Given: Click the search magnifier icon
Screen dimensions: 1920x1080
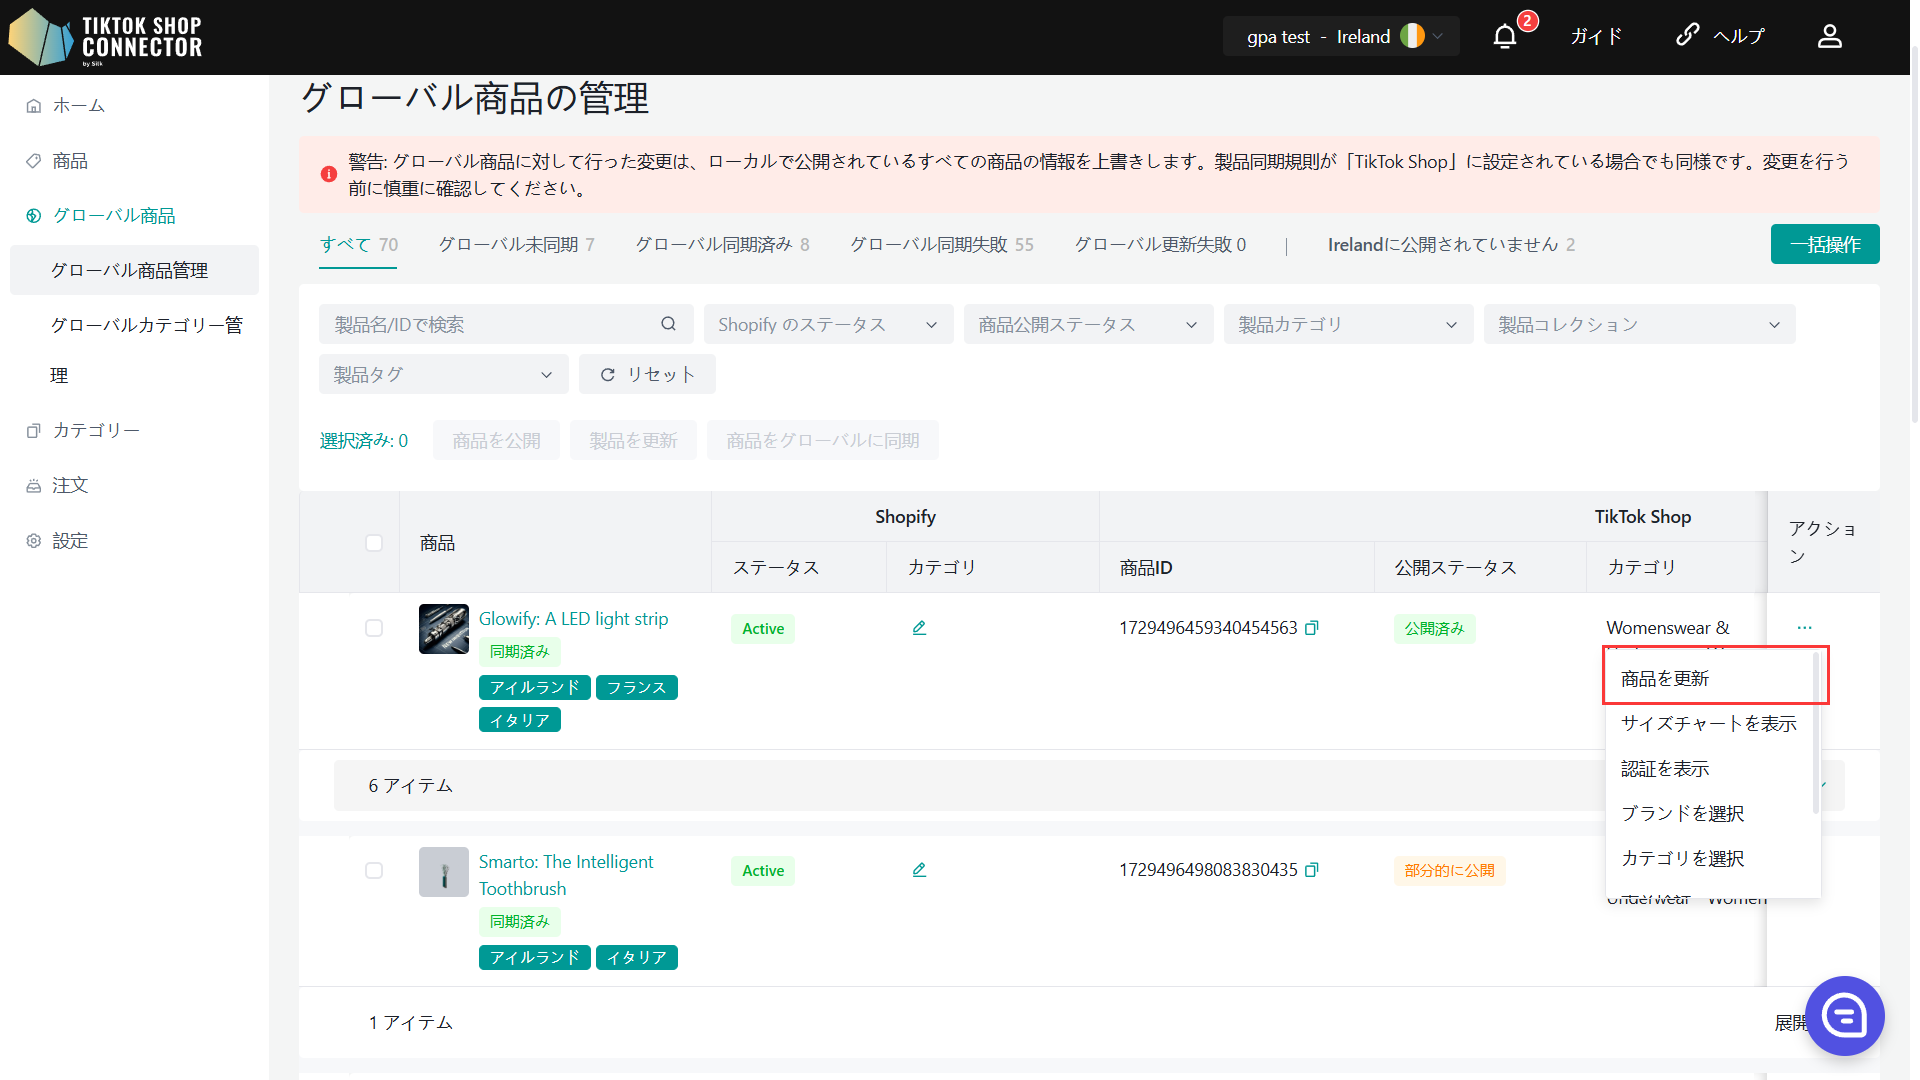Looking at the screenshot, I should [669, 324].
